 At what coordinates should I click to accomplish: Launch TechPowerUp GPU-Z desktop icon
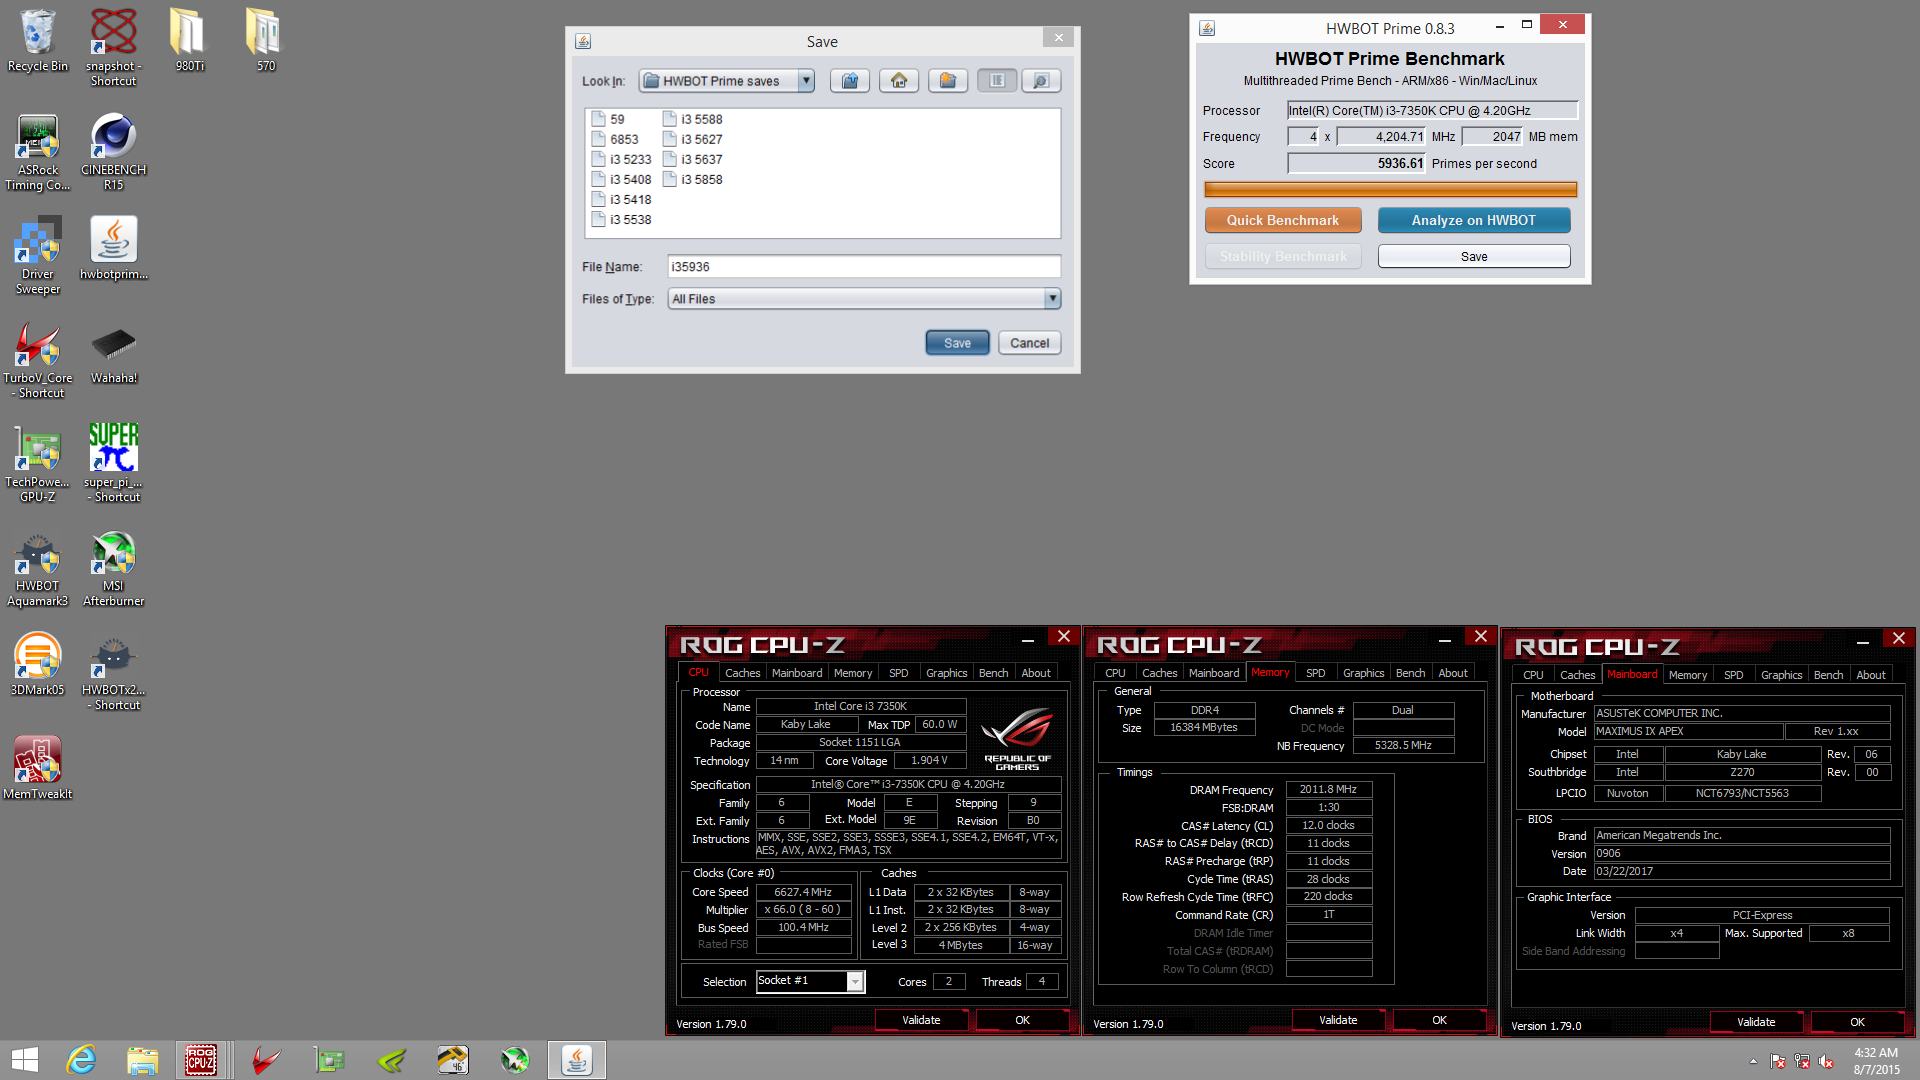[x=38, y=464]
